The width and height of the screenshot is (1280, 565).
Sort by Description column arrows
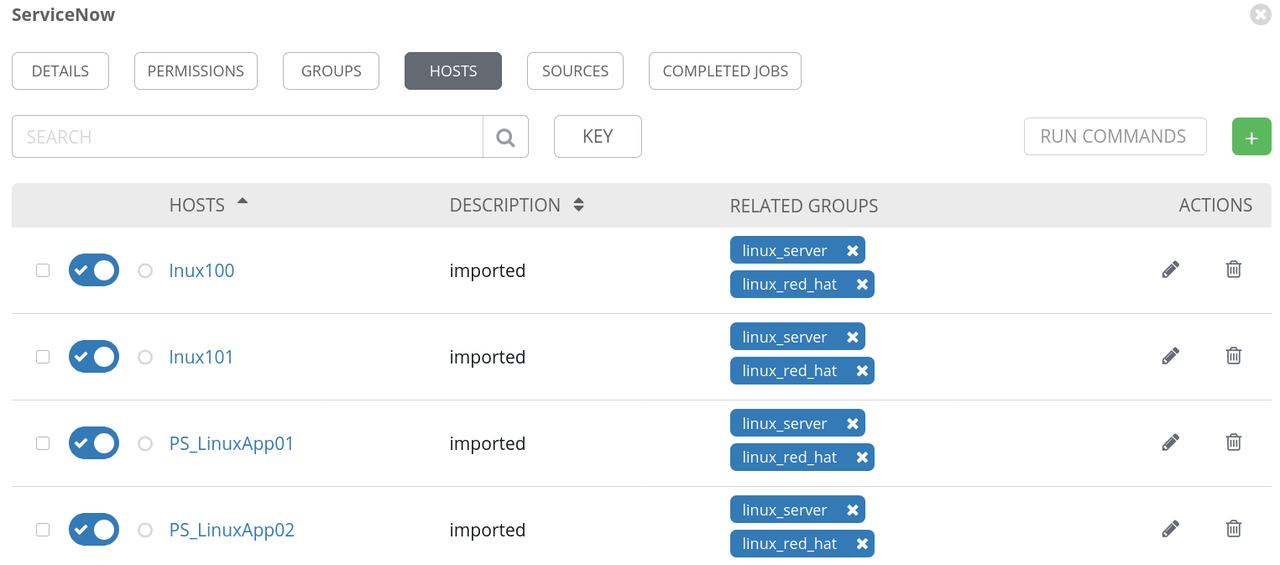pos(578,205)
